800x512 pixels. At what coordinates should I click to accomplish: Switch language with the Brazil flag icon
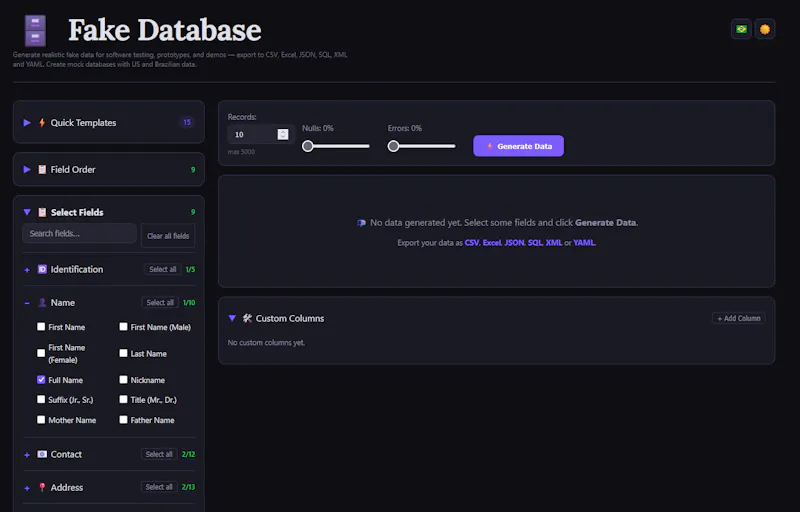pos(741,29)
